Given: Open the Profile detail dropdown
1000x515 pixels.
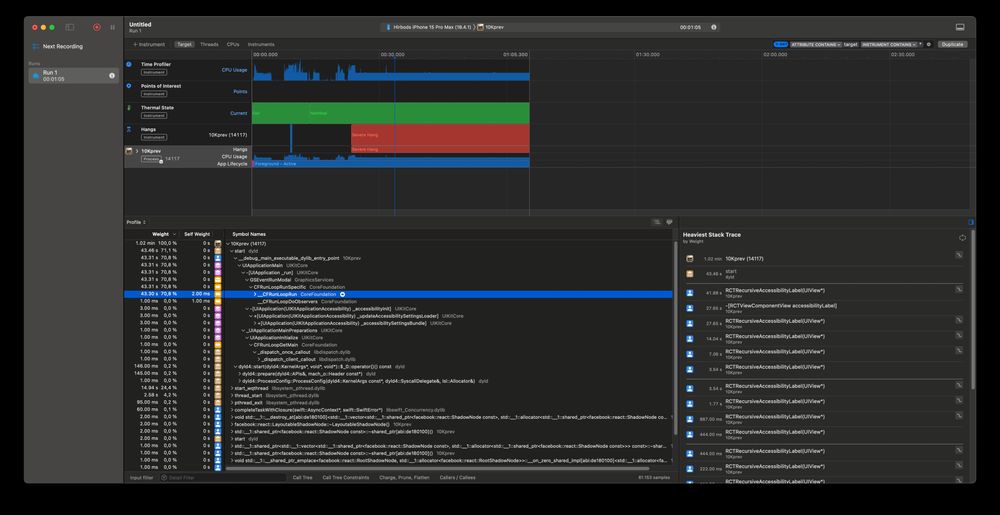Looking at the screenshot, I should 136,222.
